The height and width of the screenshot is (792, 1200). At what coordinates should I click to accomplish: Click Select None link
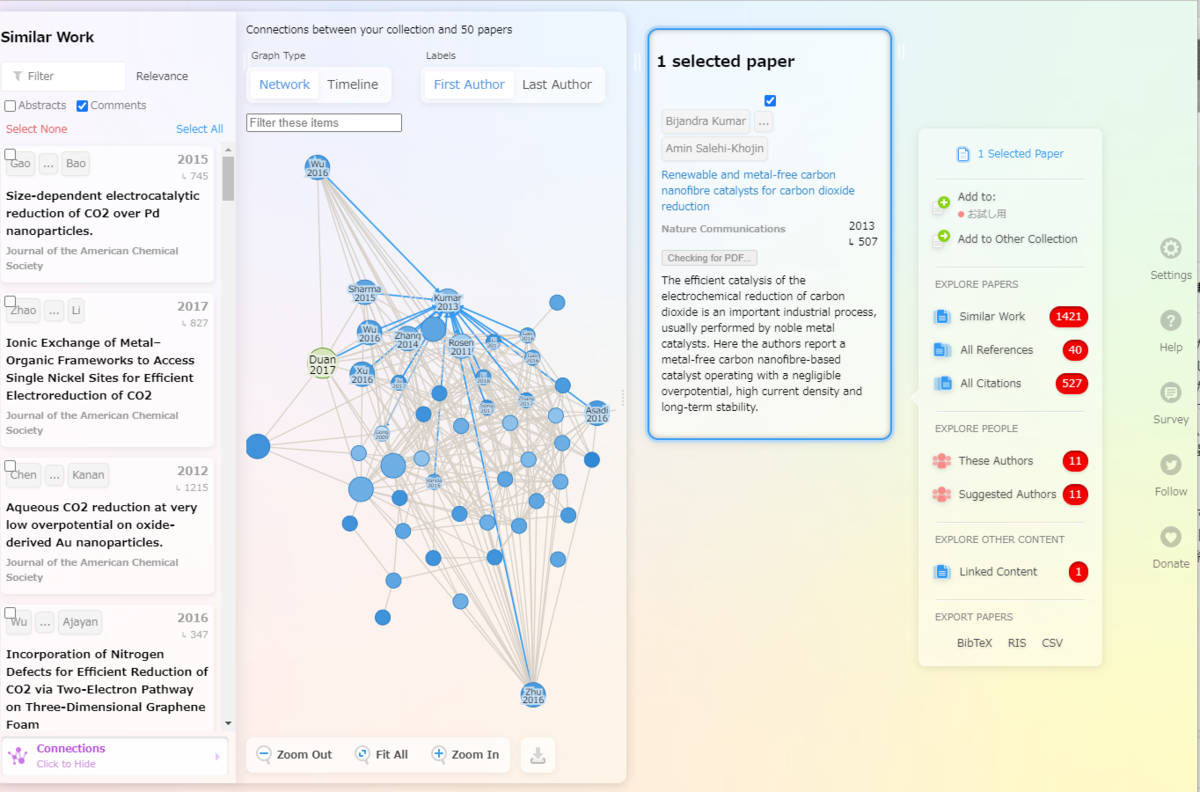[37, 129]
